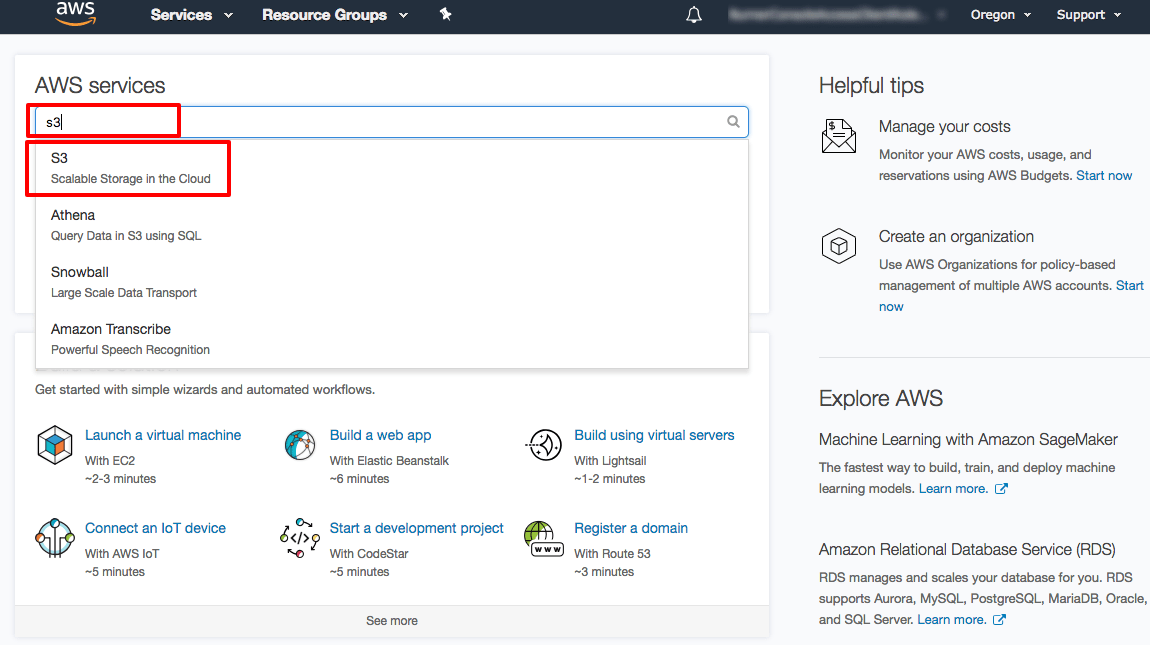Click in the AWS services search field
1150x645 pixels.
(392, 122)
